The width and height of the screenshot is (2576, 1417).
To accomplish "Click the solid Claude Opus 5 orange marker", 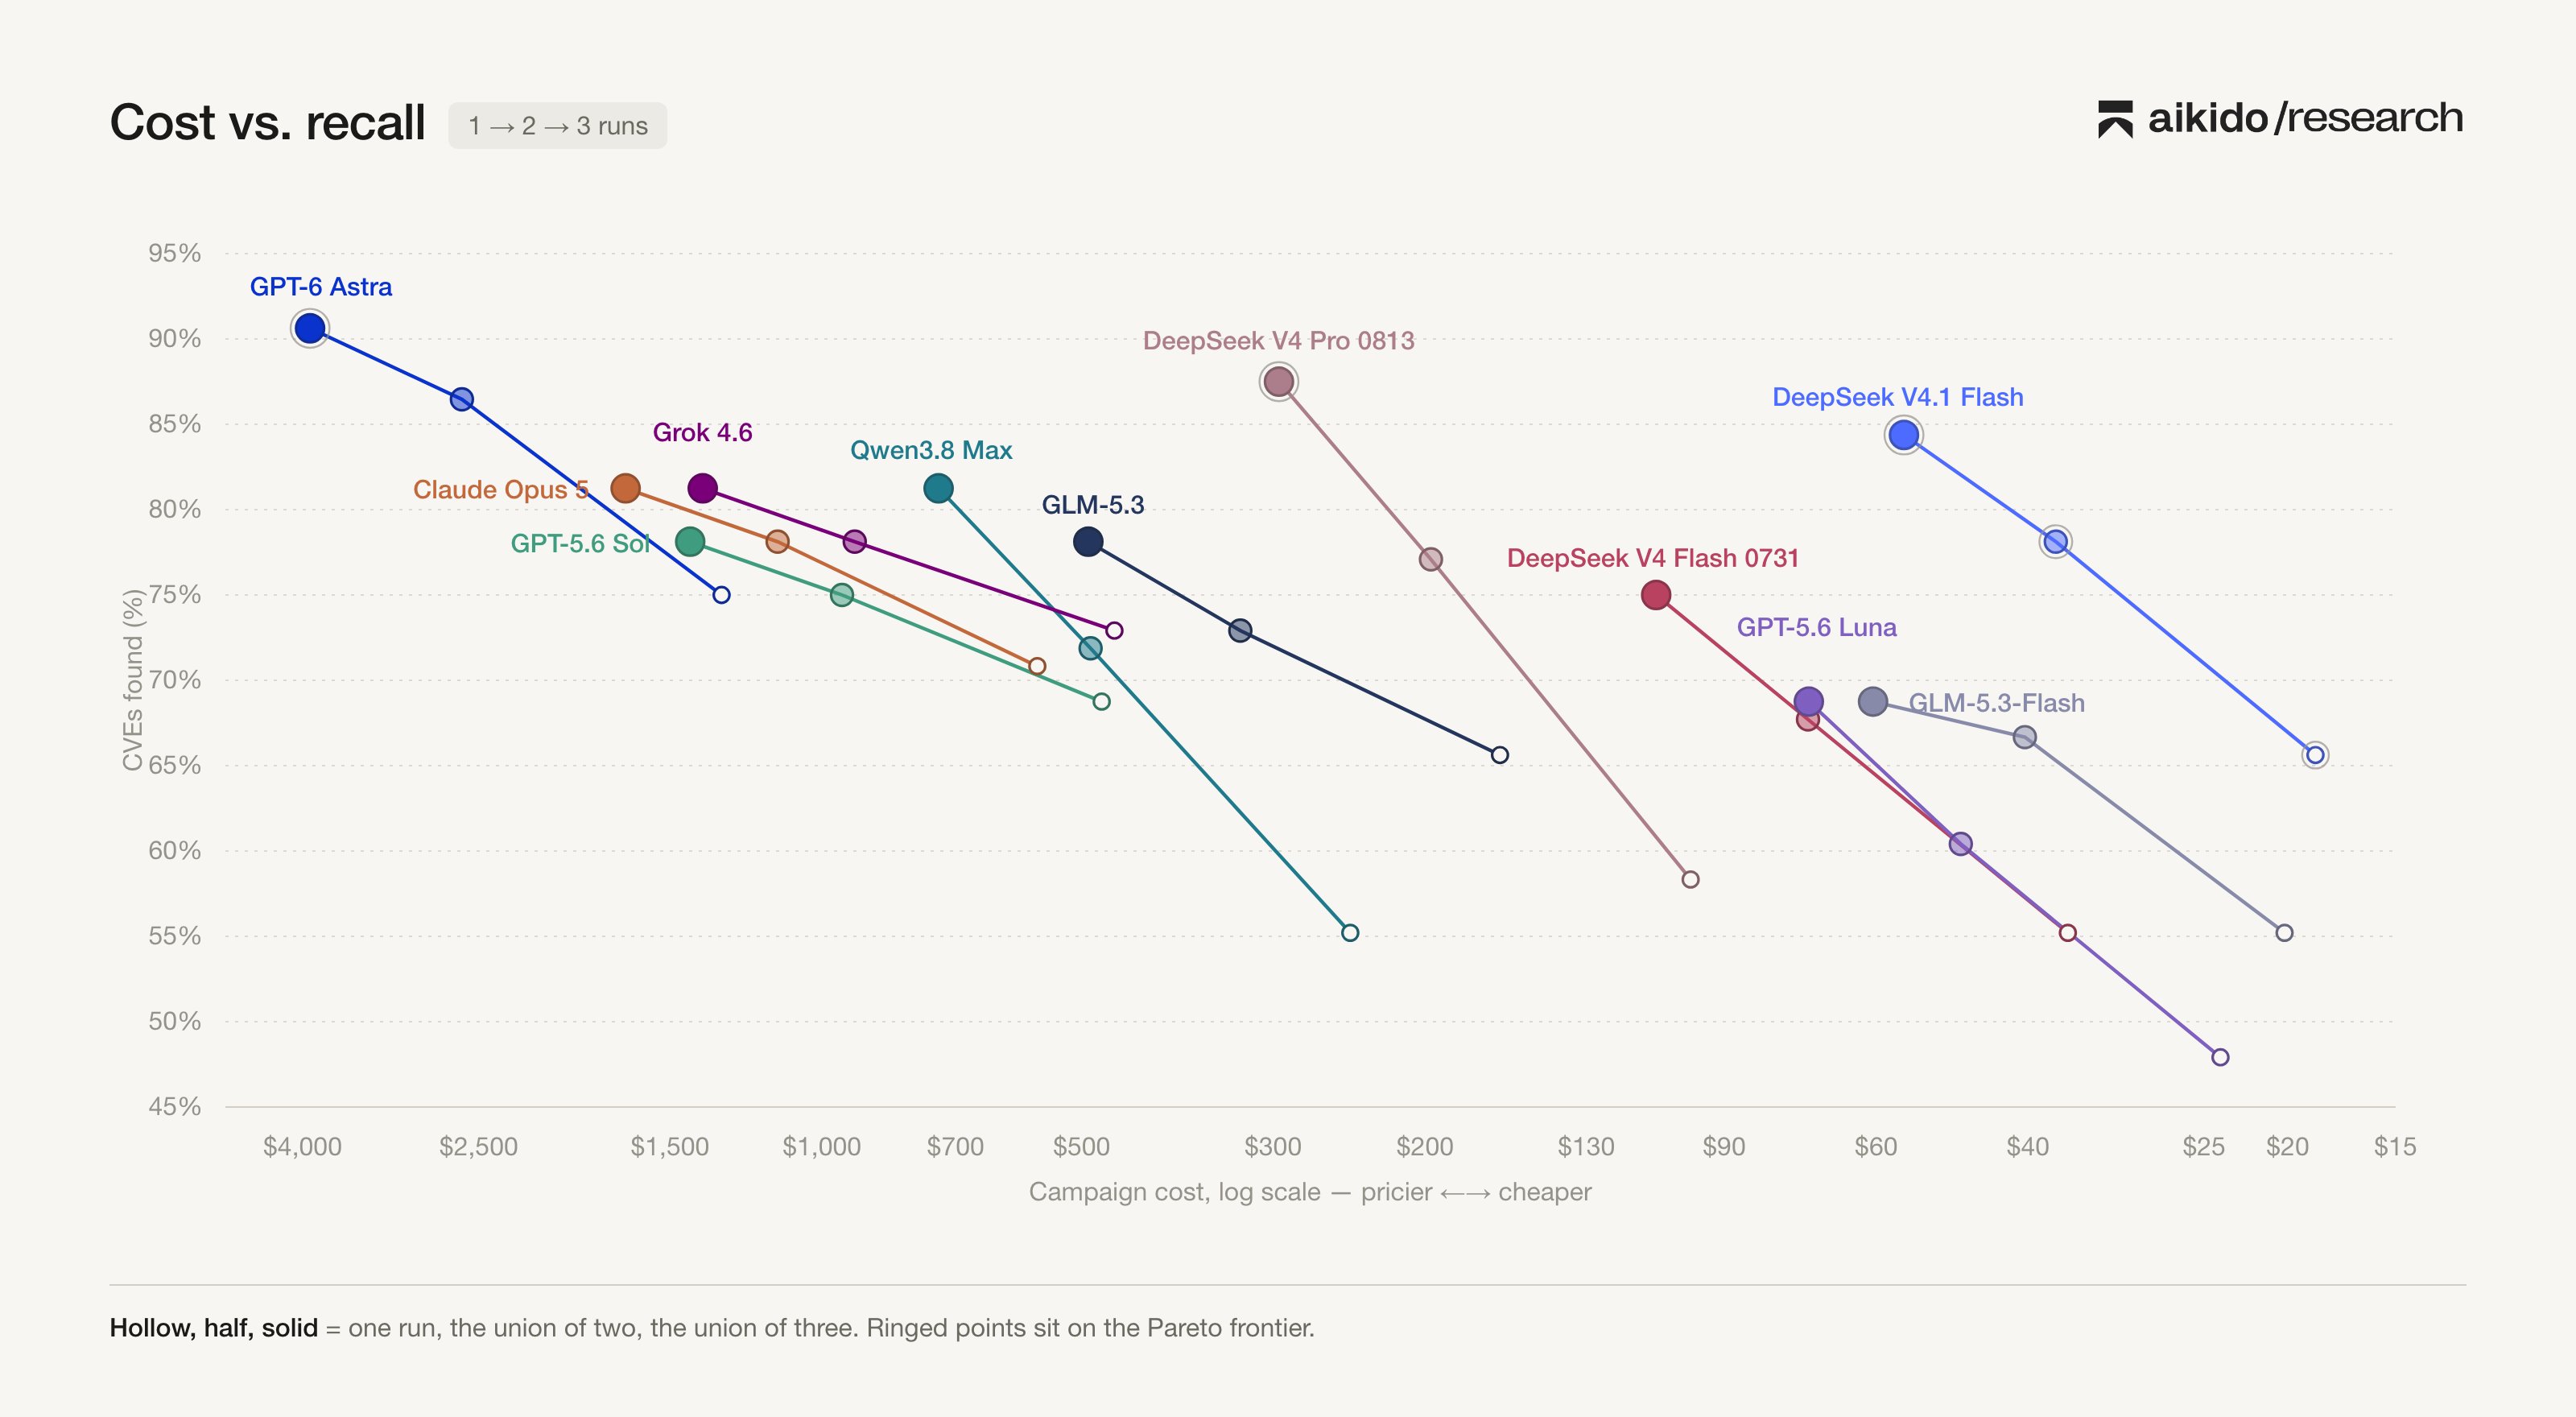I will 625,489.
